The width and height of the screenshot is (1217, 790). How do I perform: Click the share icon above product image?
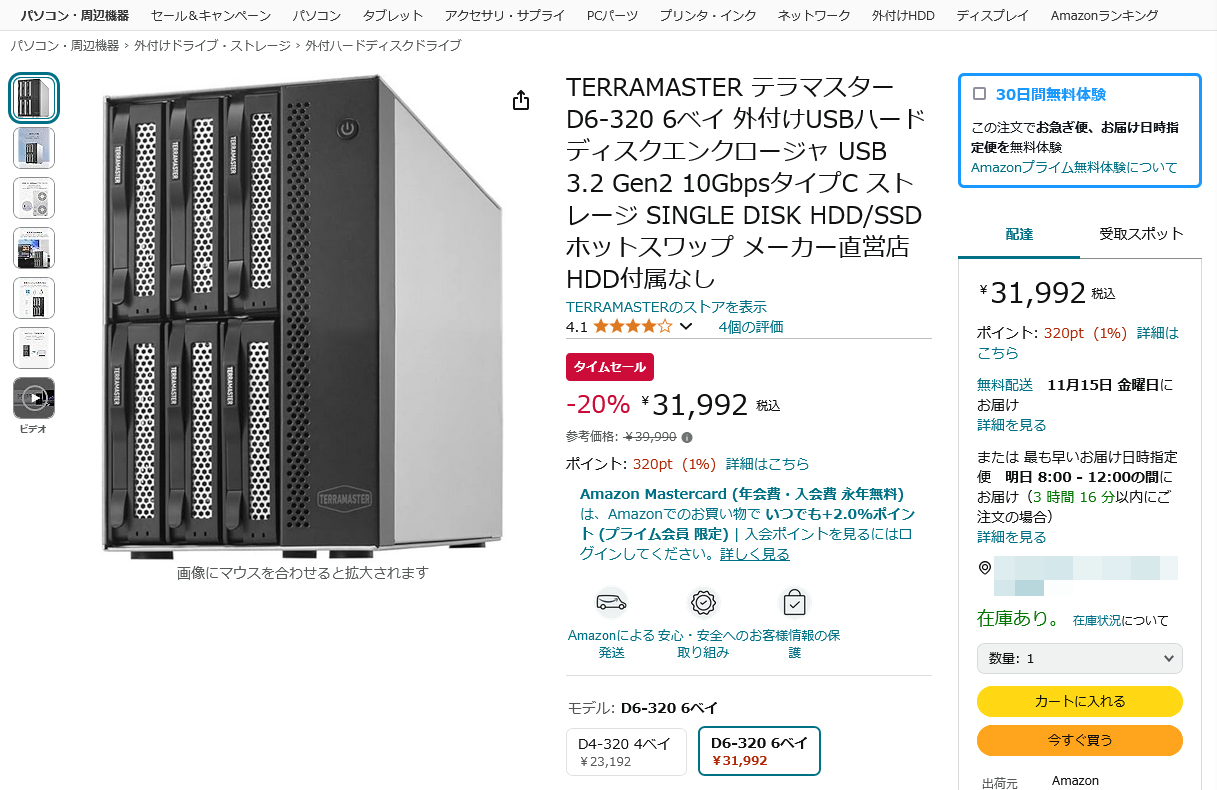(x=520, y=100)
